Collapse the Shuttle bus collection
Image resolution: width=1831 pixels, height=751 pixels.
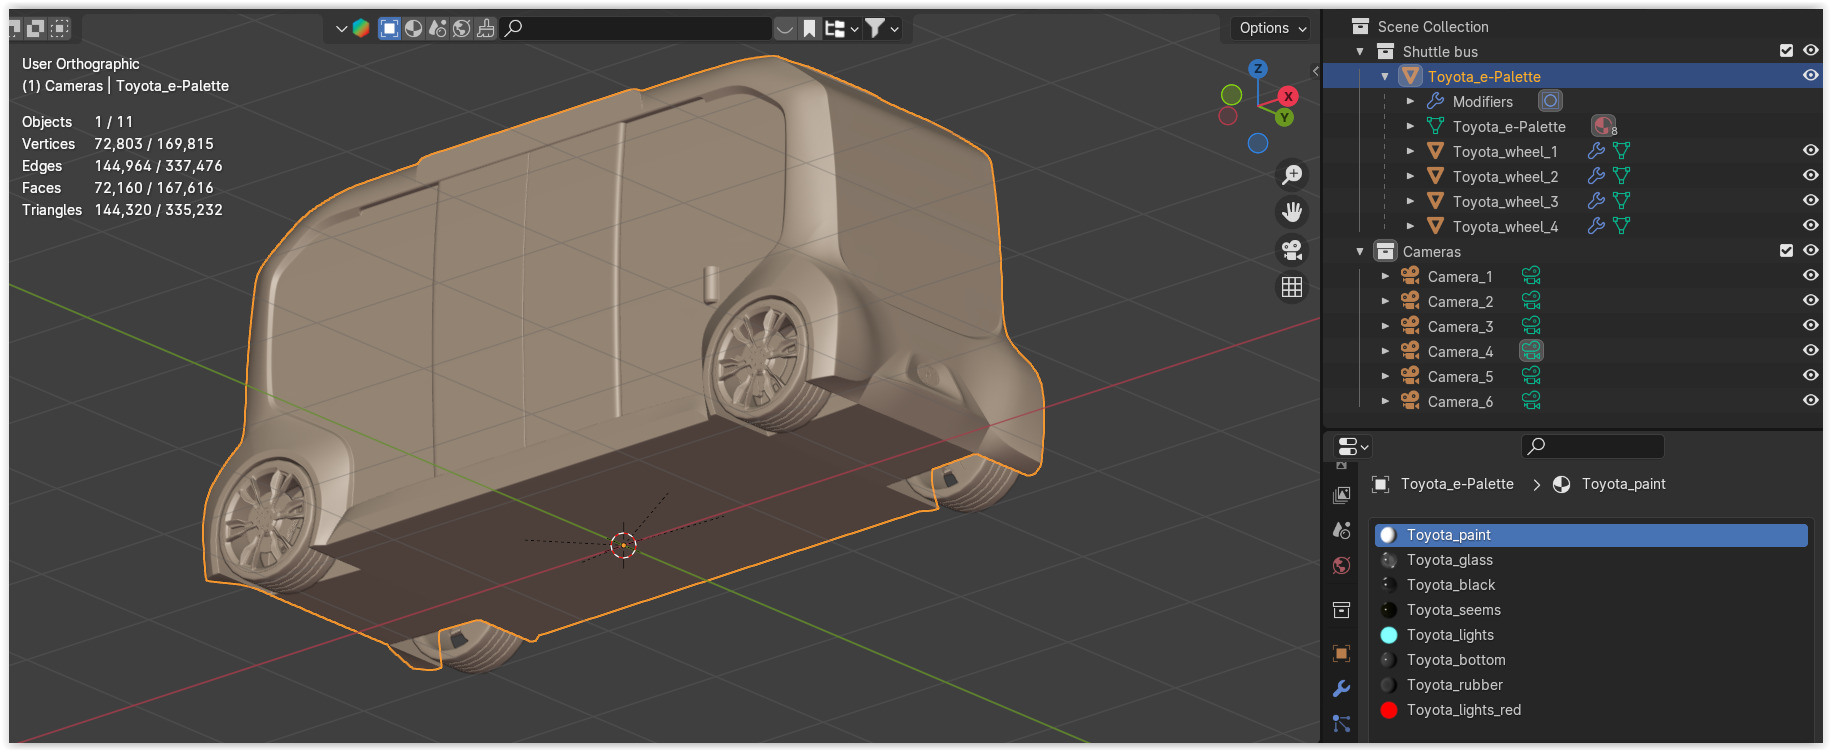(x=1360, y=52)
